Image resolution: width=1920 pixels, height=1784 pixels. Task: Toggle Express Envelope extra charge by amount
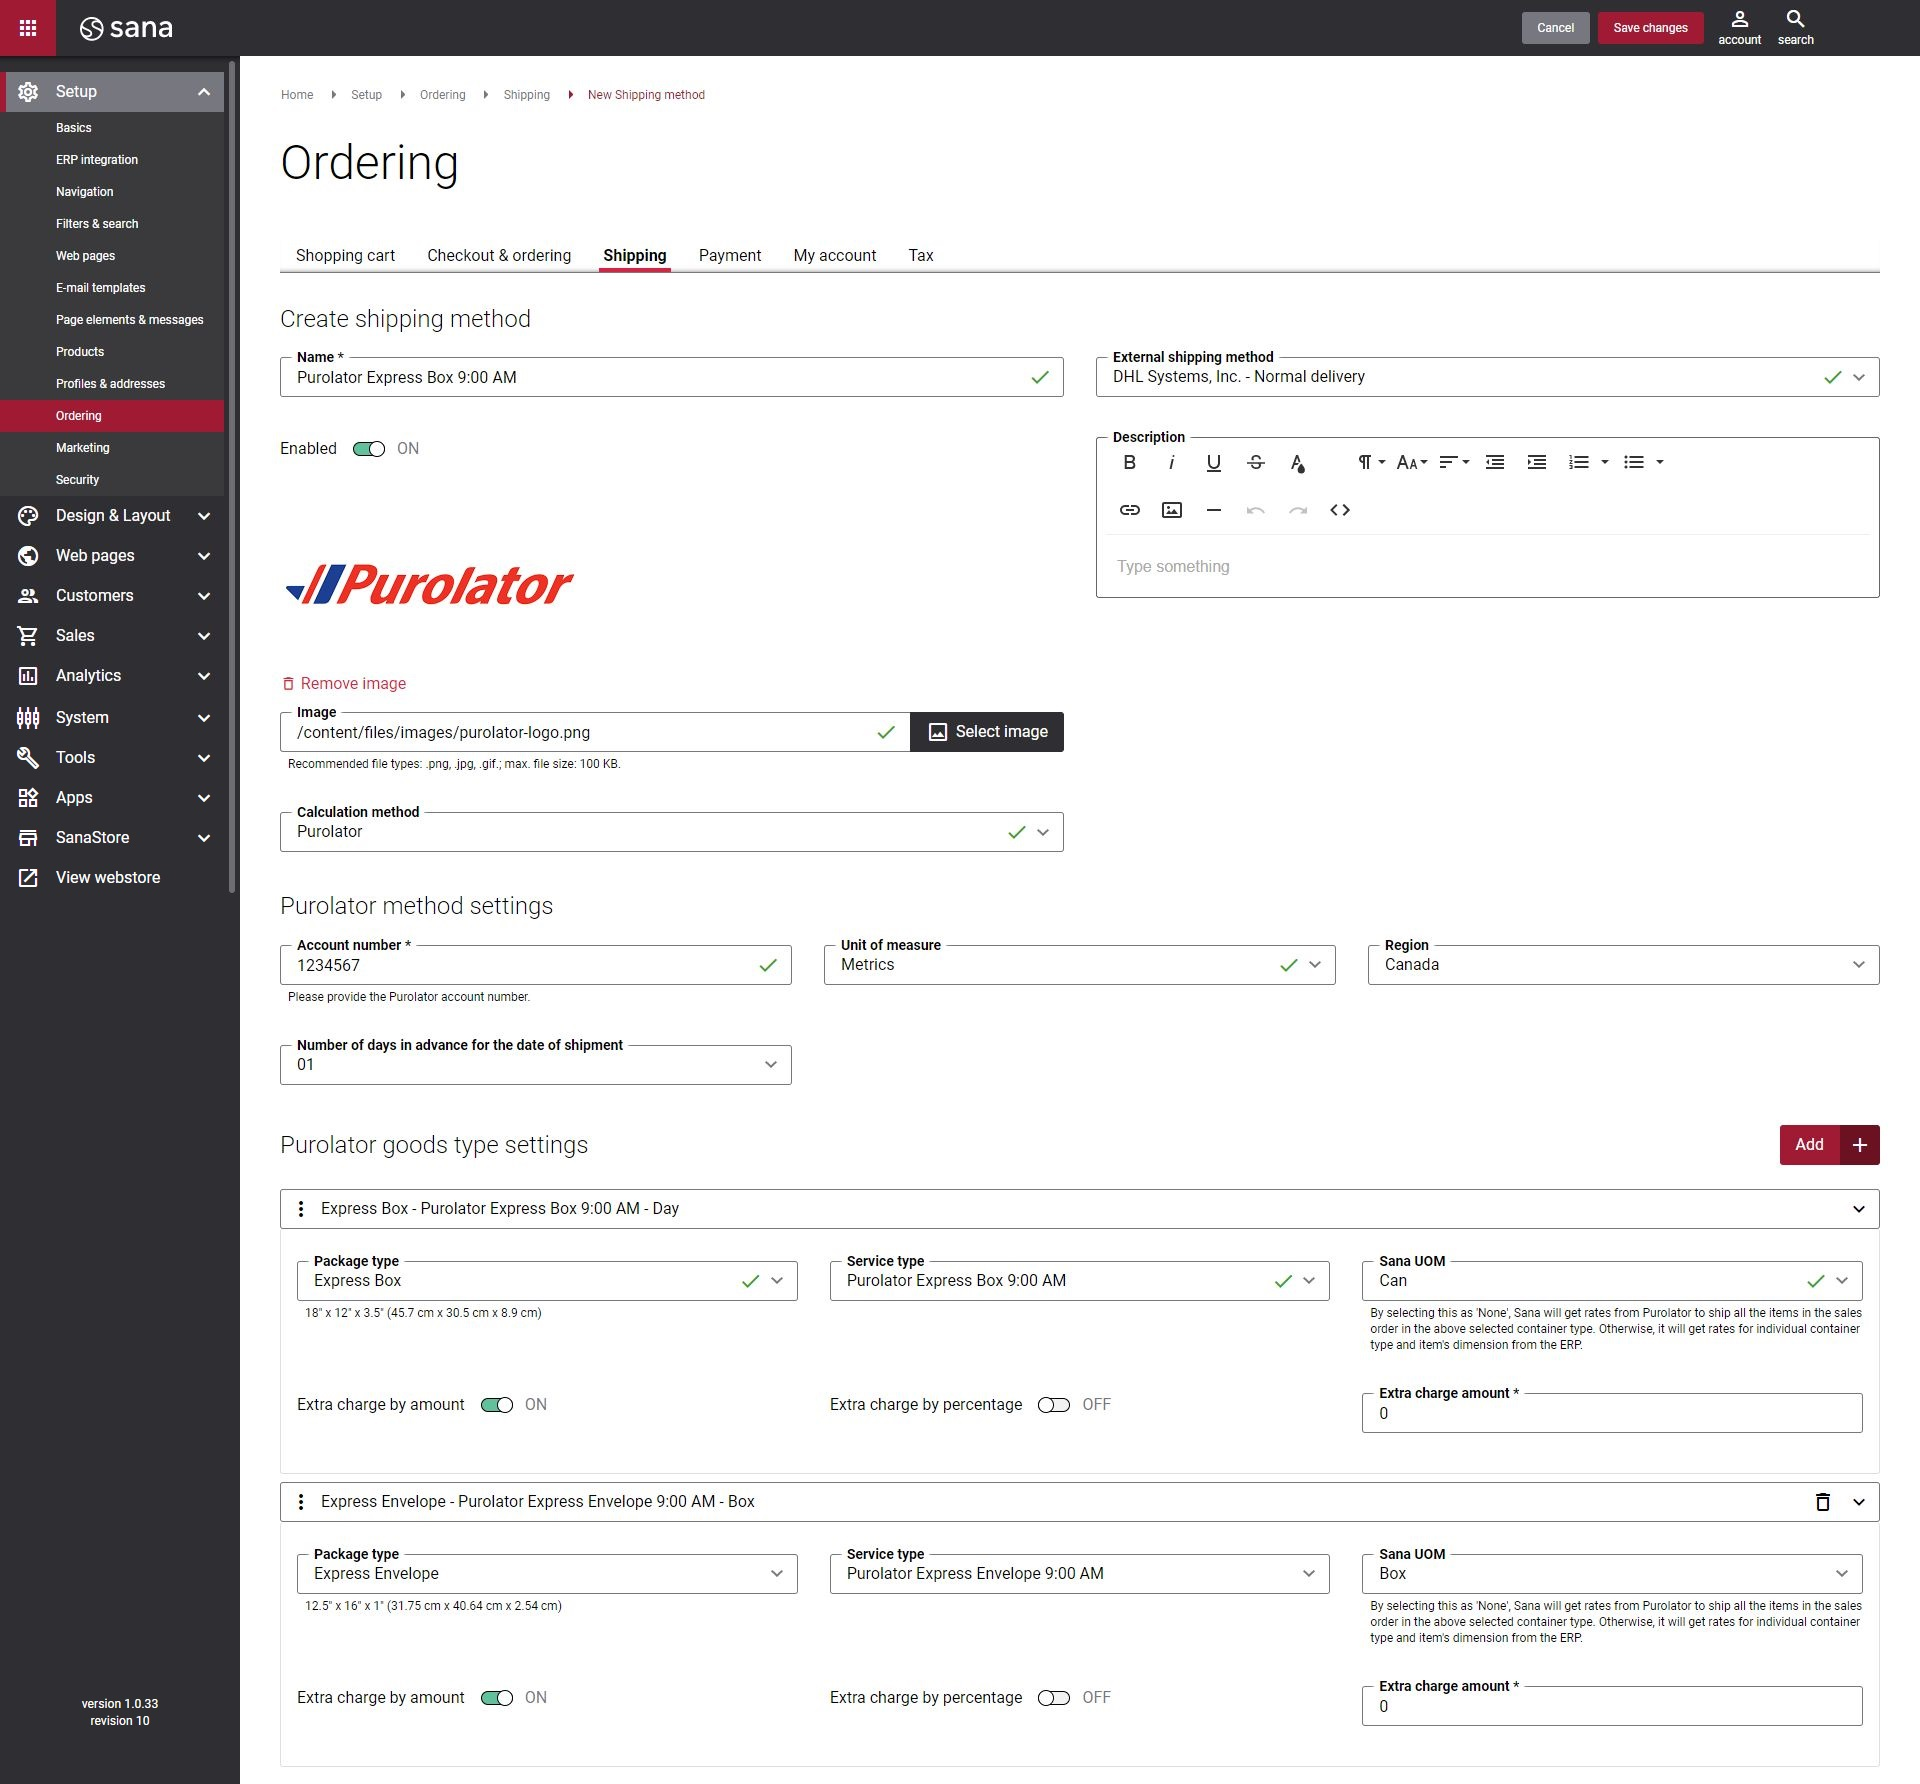(497, 1698)
